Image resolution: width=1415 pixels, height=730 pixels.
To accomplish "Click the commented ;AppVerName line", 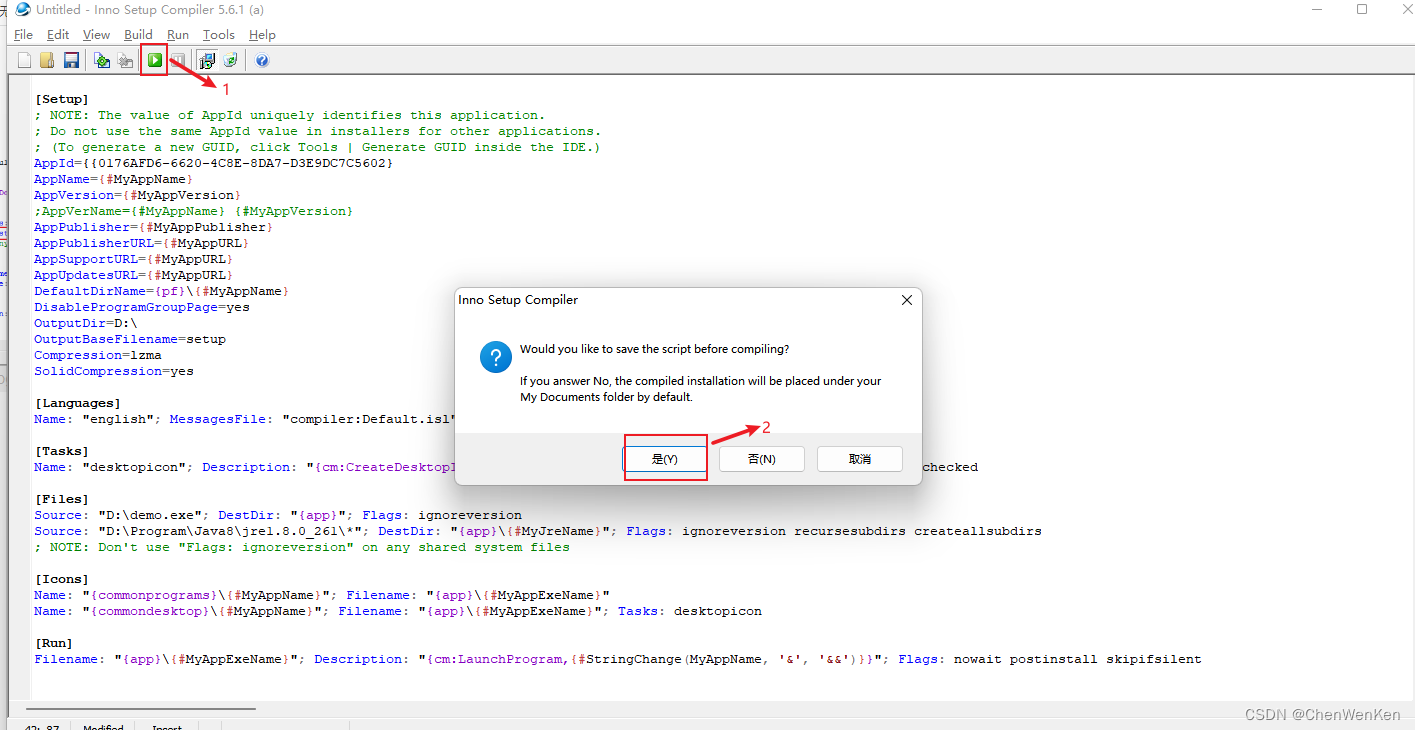I will (x=194, y=211).
